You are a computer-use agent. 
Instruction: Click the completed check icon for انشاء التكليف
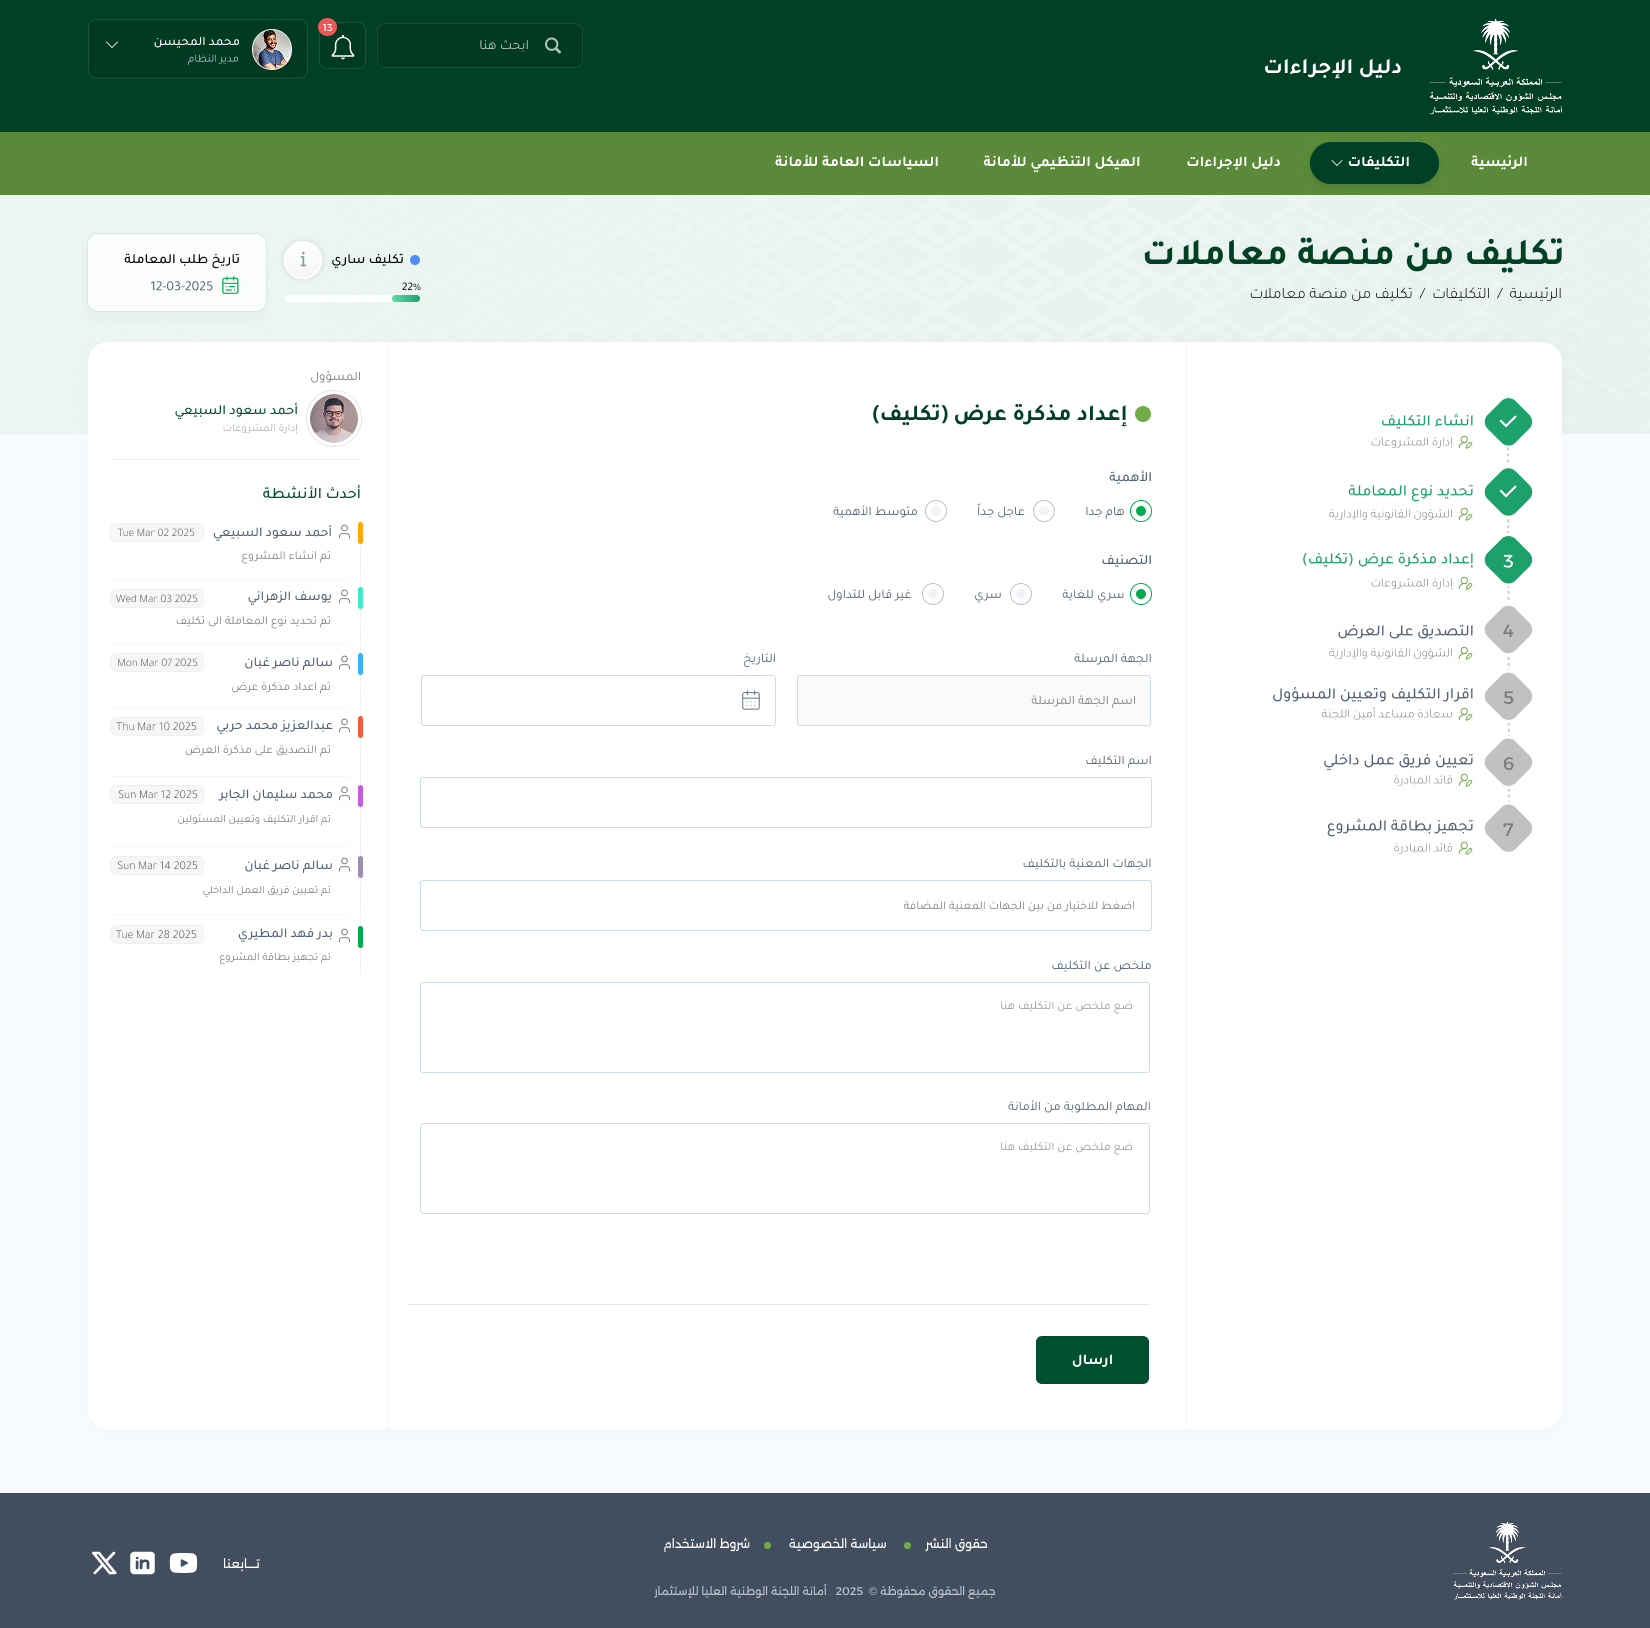coord(1508,421)
